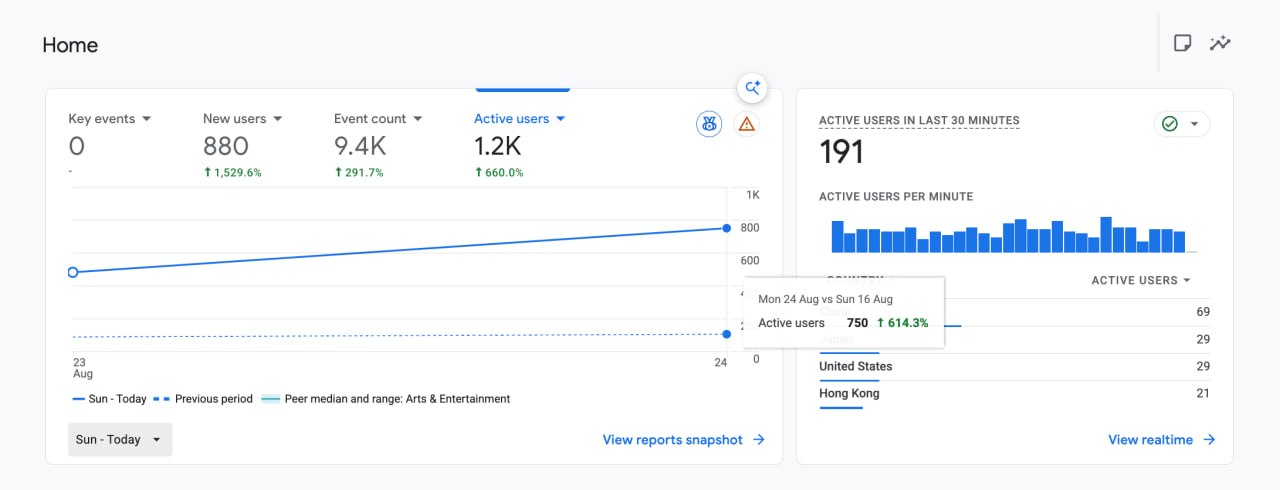Viewport: 1280px width, 490px height.
Task: Click the search-insights magnifier icon above the chart
Action: point(752,88)
